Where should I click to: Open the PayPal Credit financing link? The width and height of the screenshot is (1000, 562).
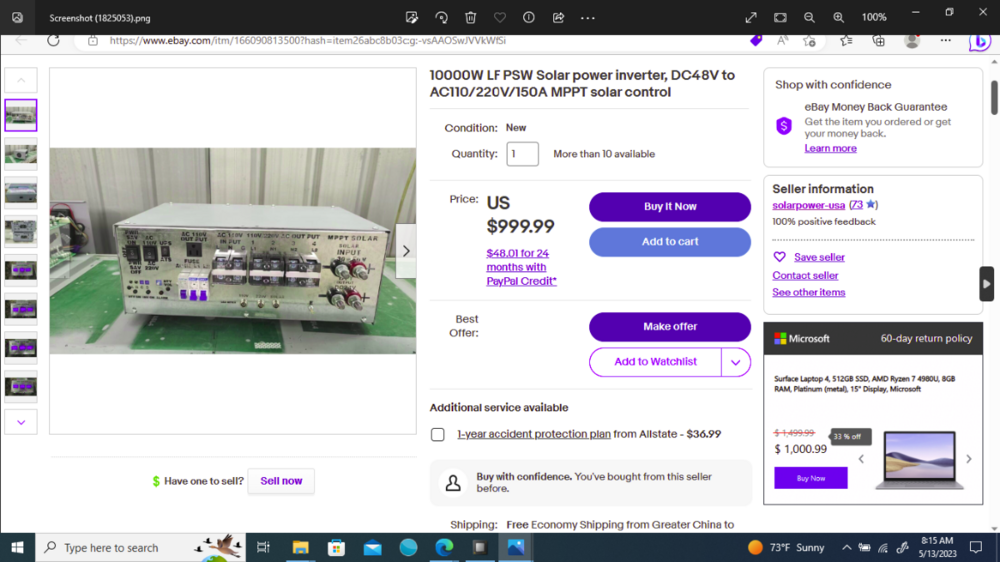(x=521, y=267)
